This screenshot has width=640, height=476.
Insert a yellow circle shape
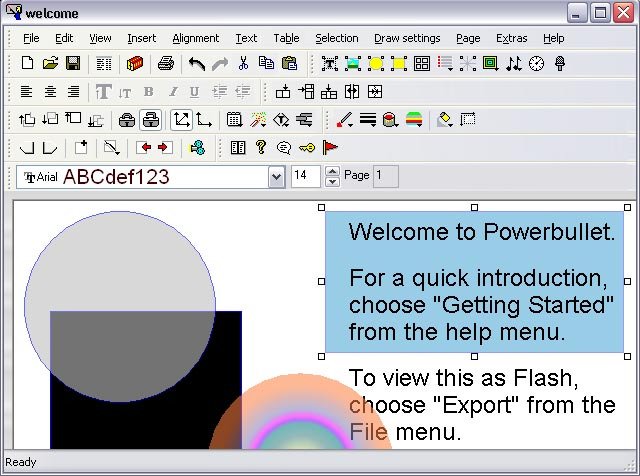coord(376,64)
